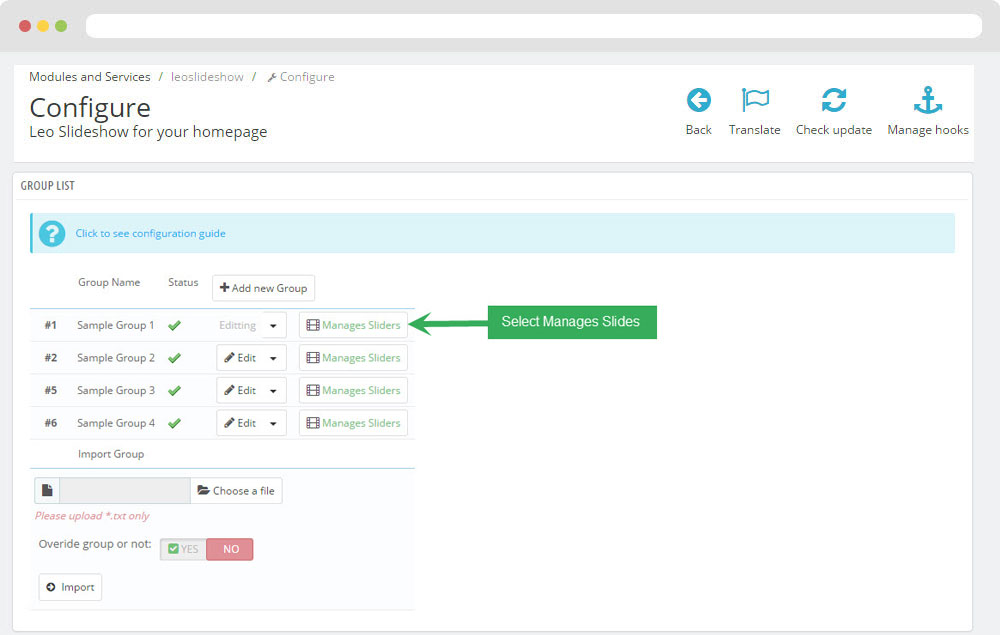Screen dimensions: 1000x635
Task: Click the blue question mark help icon
Action: point(52,233)
